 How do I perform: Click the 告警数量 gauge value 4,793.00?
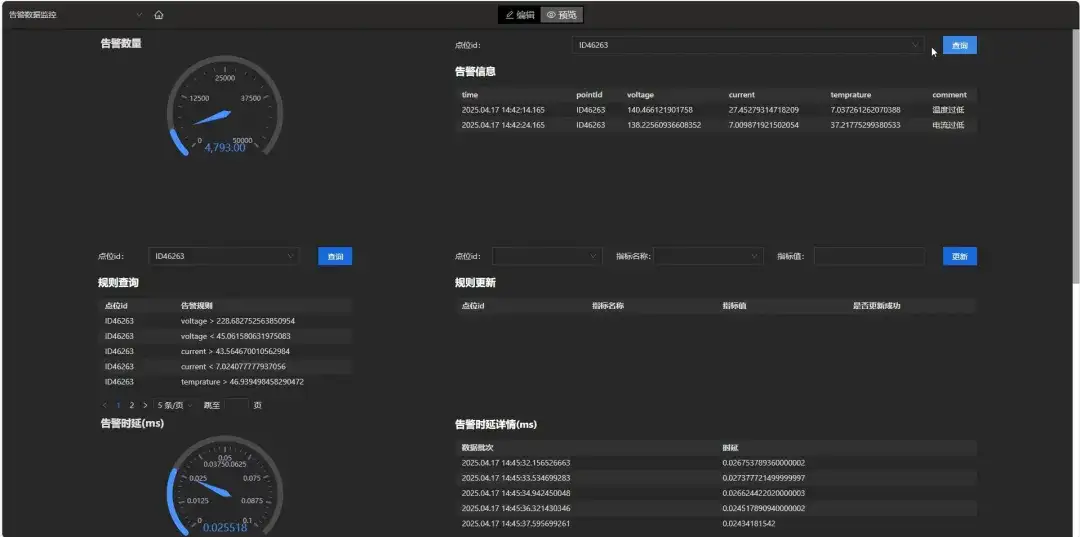click(225, 147)
